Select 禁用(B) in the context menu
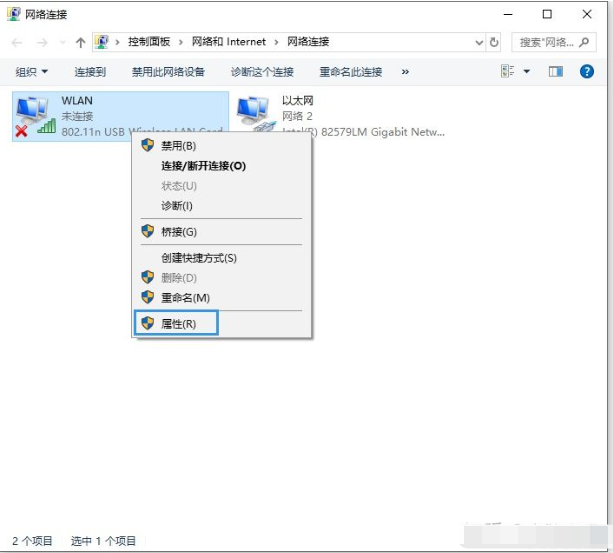Image resolution: width=613 pixels, height=553 pixels. (x=178, y=146)
